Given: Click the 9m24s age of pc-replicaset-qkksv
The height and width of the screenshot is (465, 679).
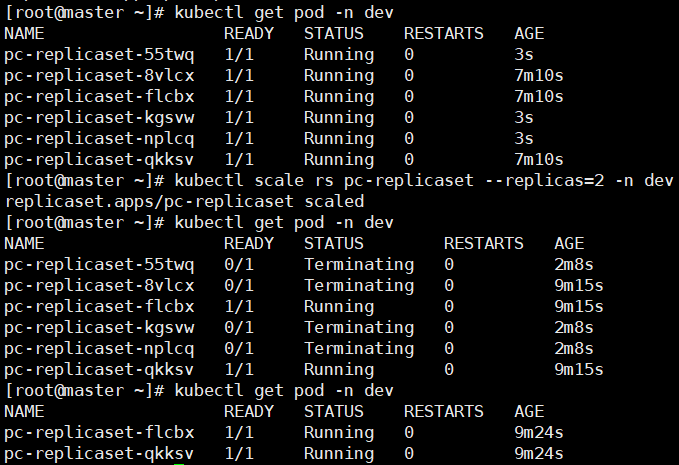Looking at the screenshot, I should pyautogui.click(x=538, y=454).
